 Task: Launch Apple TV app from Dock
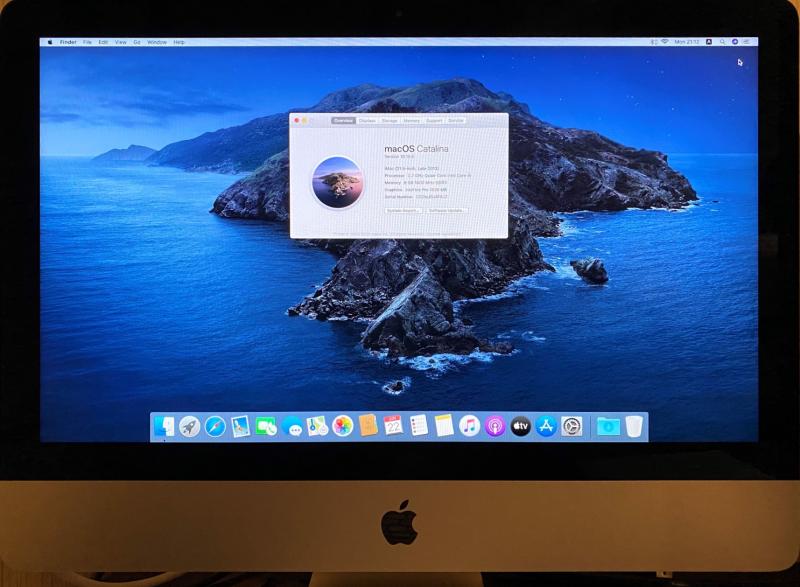520,426
